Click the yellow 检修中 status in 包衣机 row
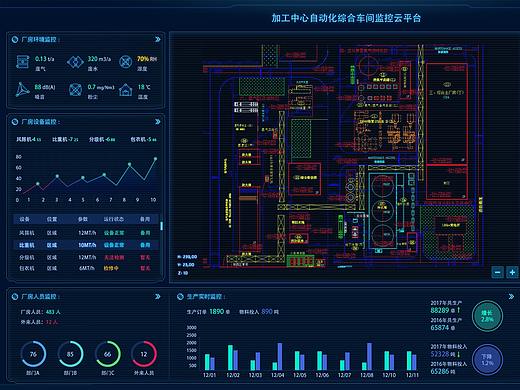This screenshot has width=520, height=390. click(111, 268)
